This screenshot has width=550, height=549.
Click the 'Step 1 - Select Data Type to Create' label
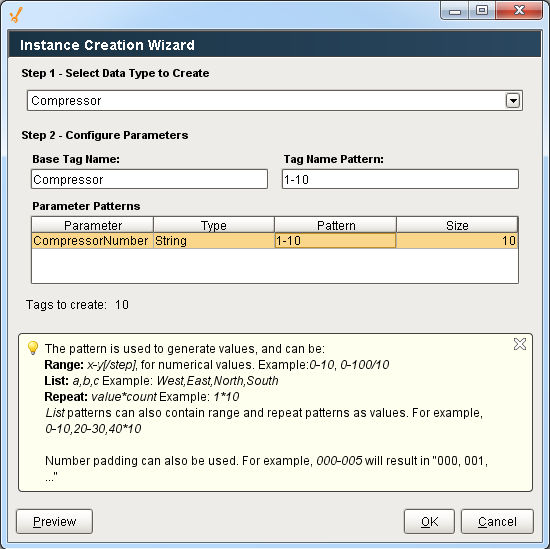point(115,73)
